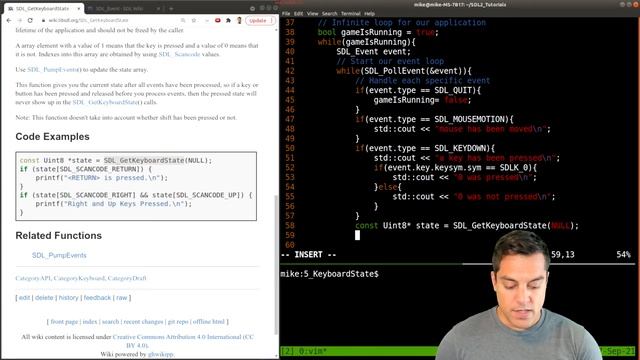Open the terminal Search menu
The image size is (640, 360).
329,13
